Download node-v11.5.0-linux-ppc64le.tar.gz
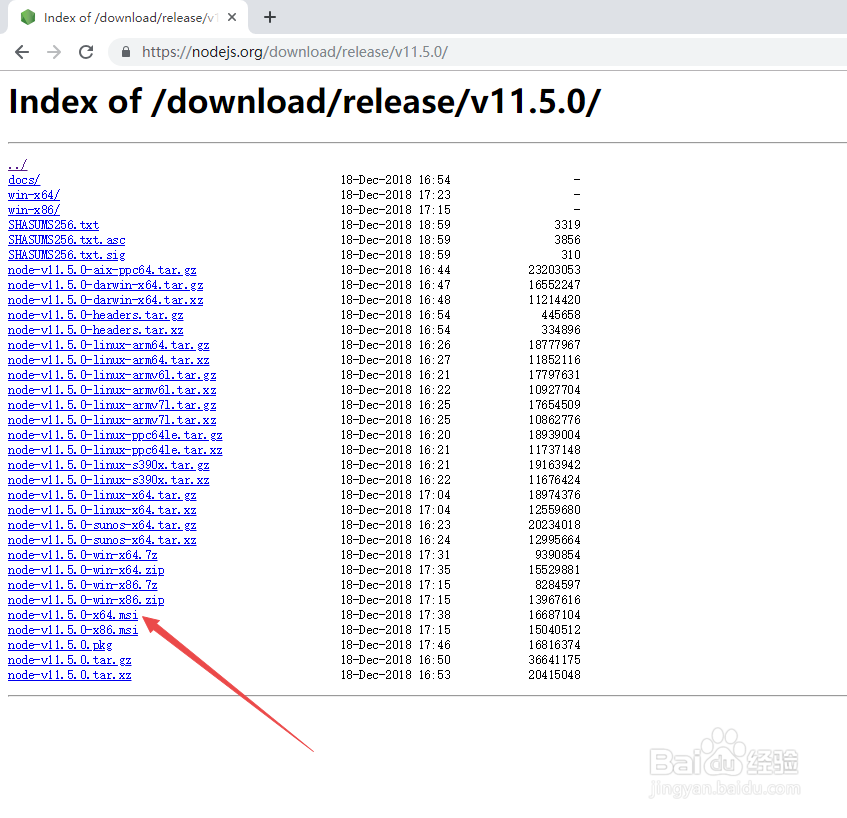 [x=115, y=435]
